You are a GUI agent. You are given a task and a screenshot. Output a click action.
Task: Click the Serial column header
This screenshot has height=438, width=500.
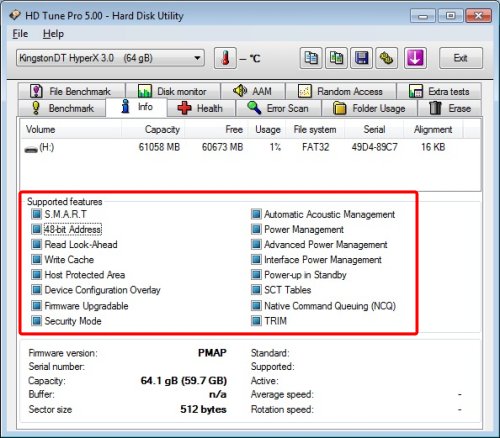[374, 129]
